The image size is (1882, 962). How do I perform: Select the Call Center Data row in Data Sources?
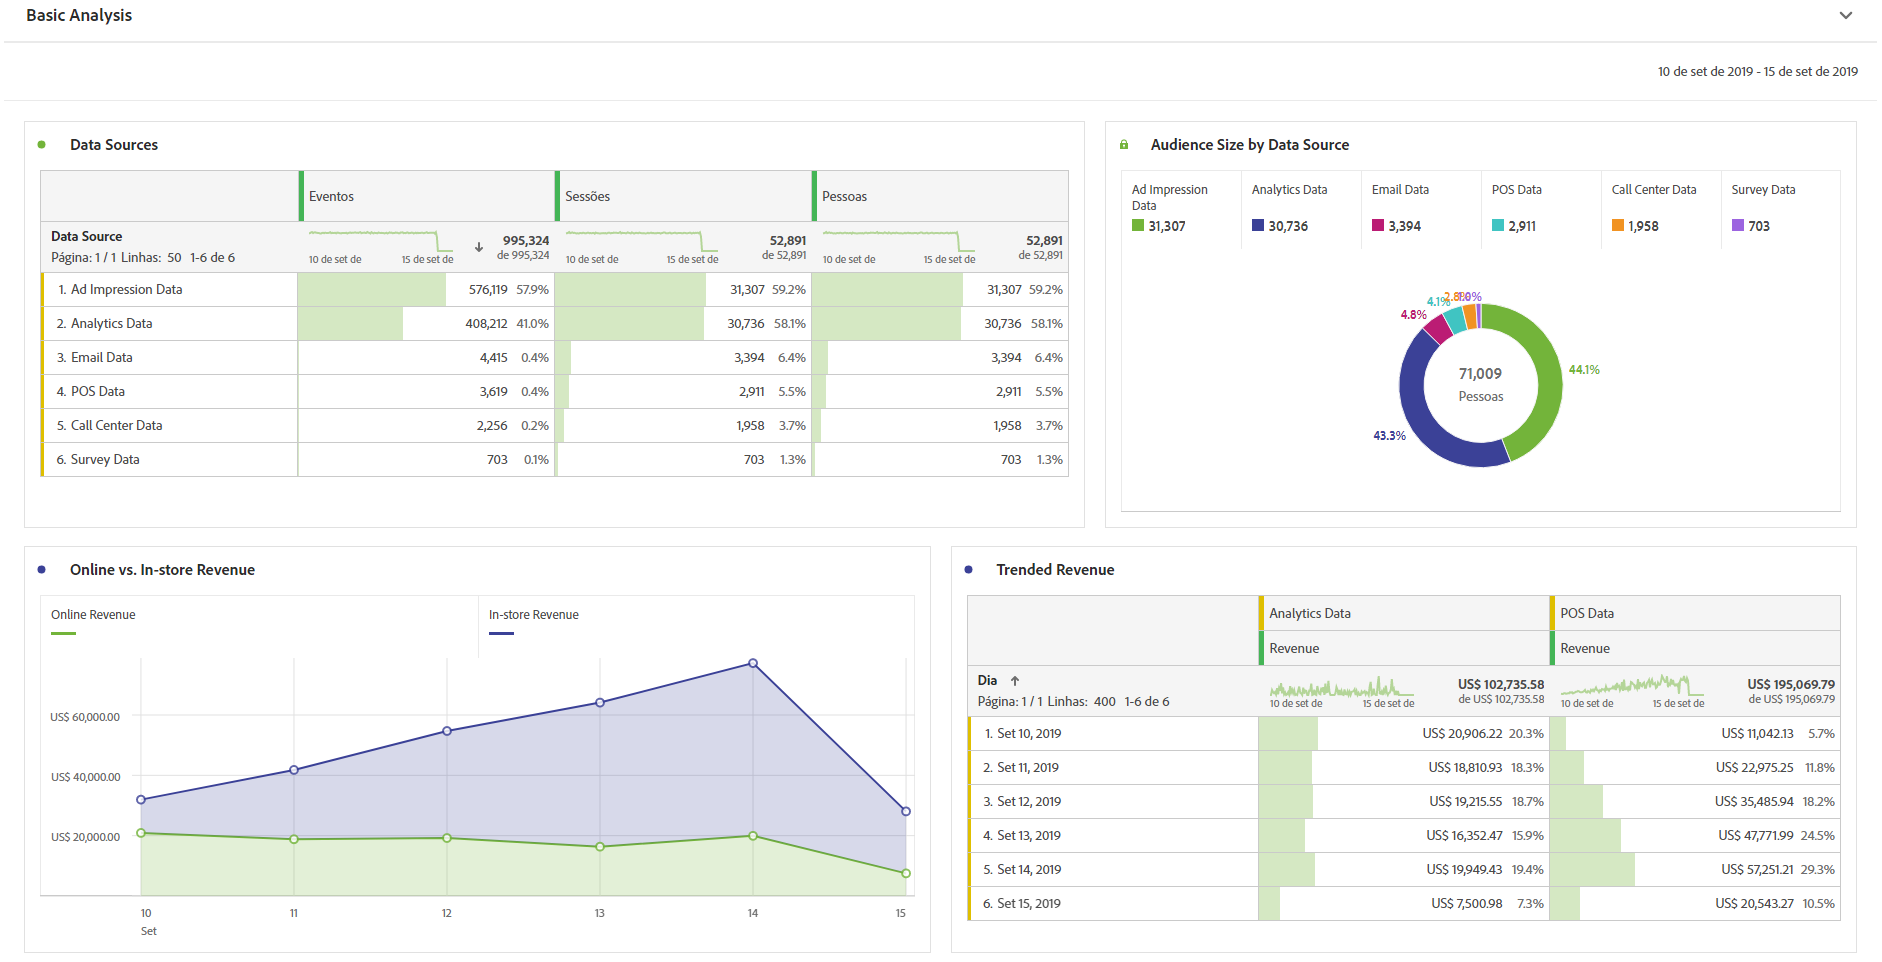tap(555, 426)
